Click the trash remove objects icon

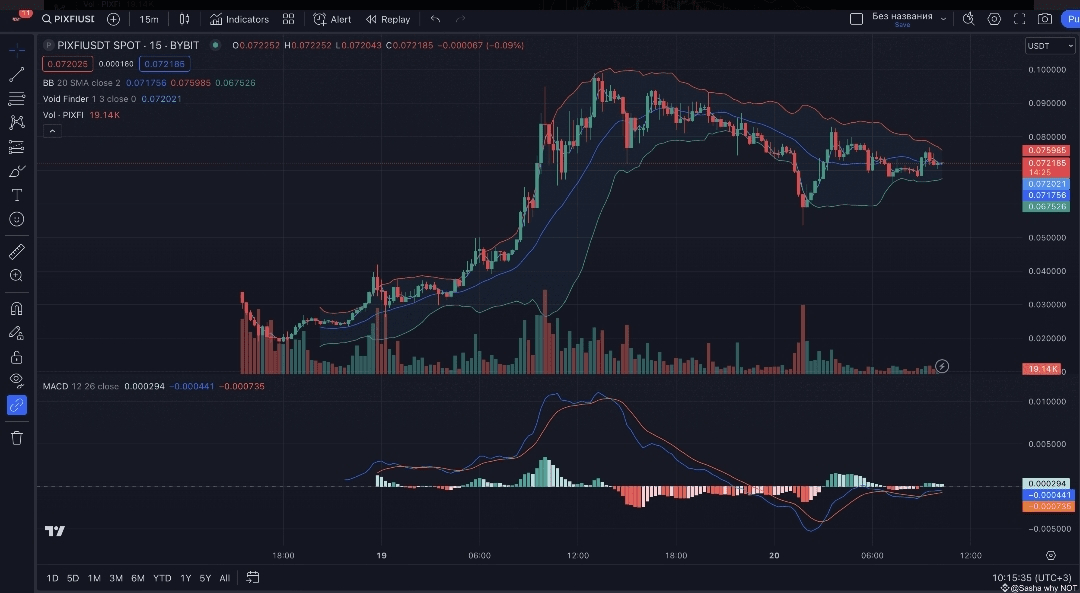click(x=17, y=437)
